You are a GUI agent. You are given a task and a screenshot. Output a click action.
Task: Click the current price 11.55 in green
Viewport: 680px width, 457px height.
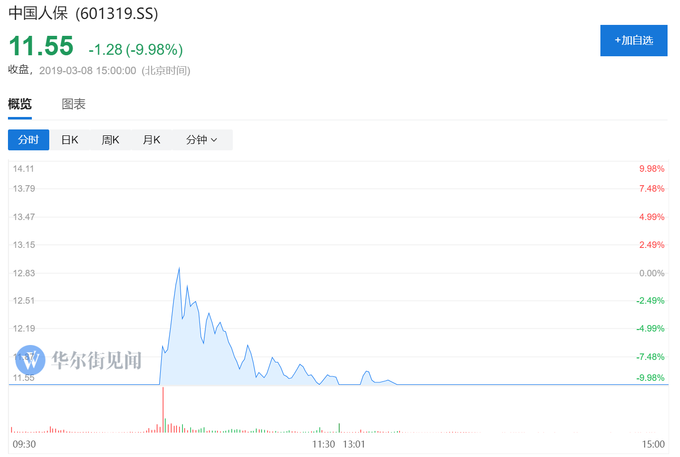pos(41,47)
